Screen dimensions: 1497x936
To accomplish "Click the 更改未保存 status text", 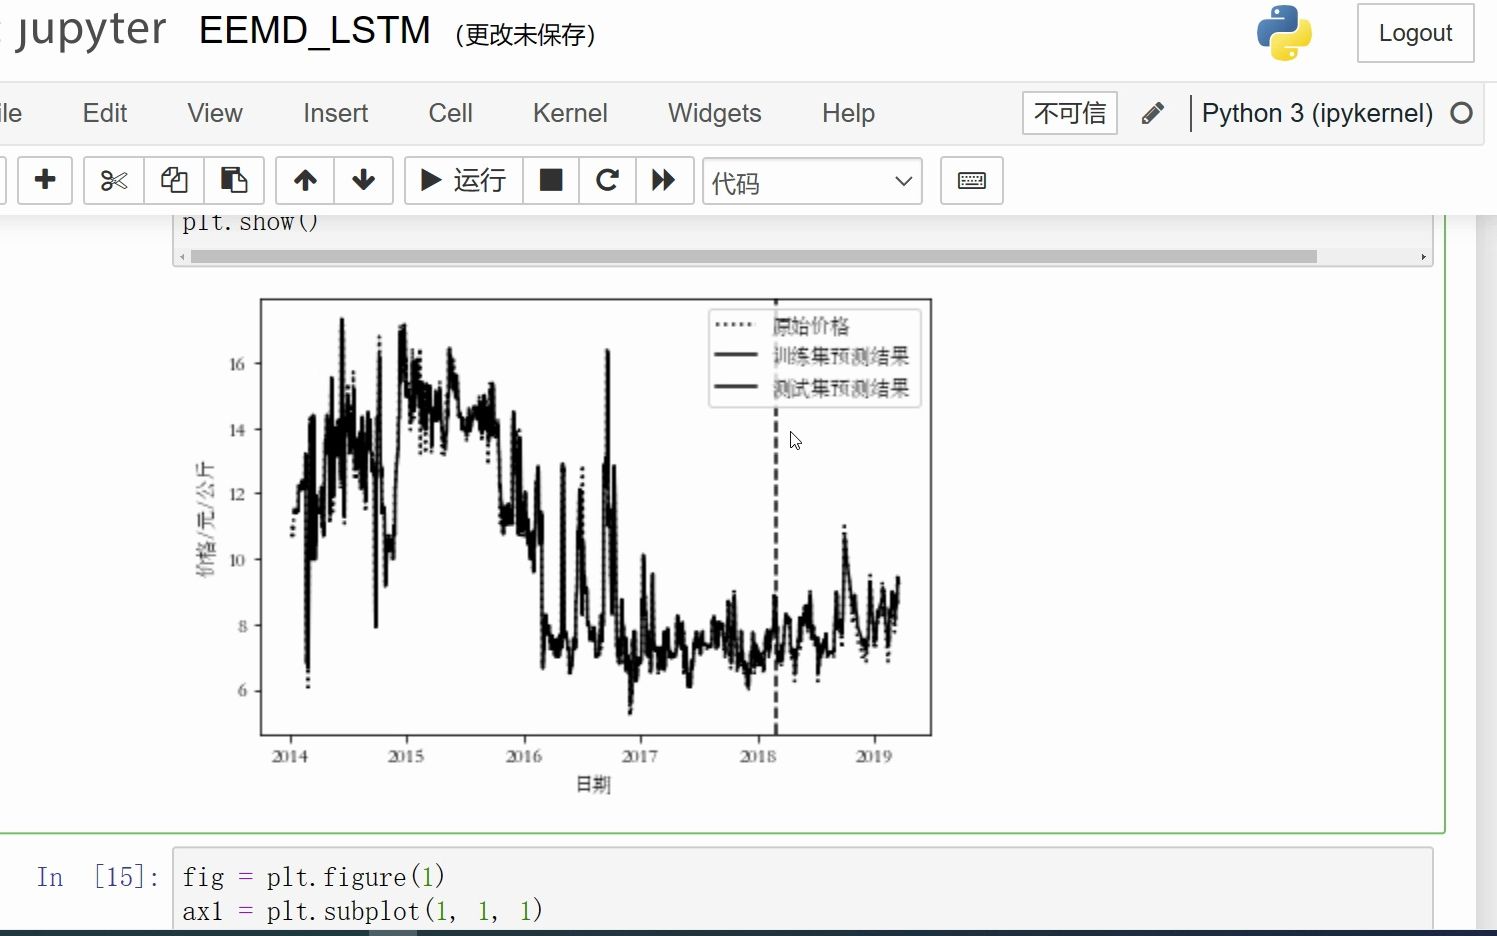I will pos(526,35).
